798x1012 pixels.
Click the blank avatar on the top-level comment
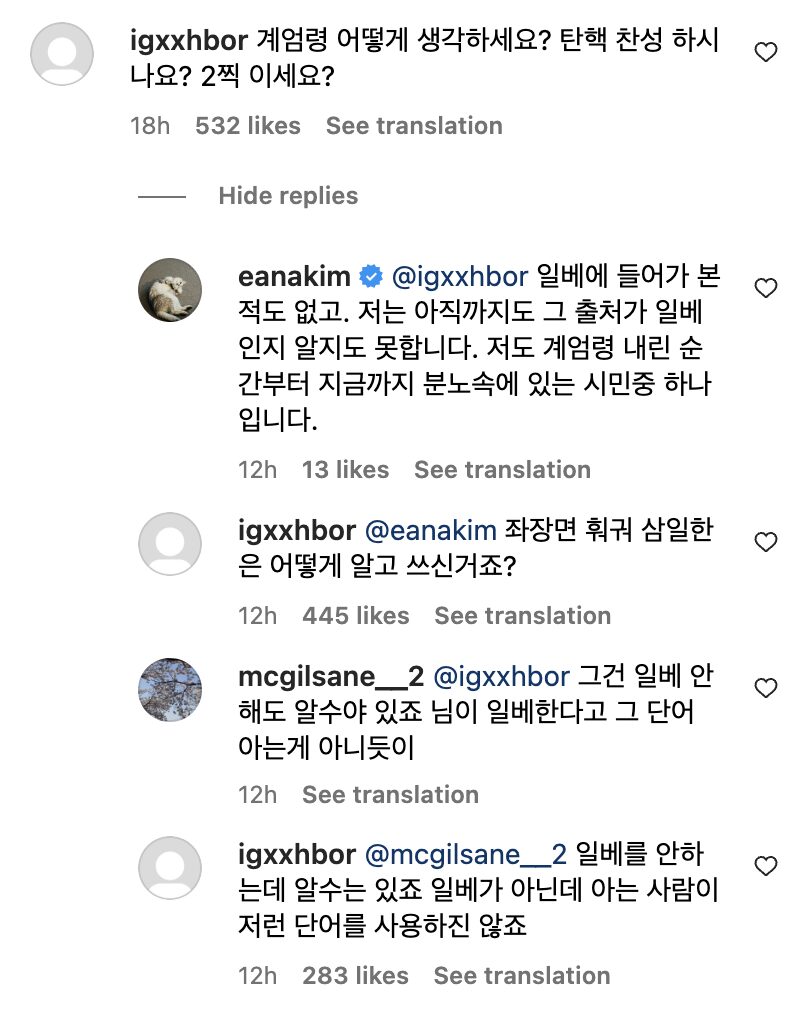click(64, 54)
